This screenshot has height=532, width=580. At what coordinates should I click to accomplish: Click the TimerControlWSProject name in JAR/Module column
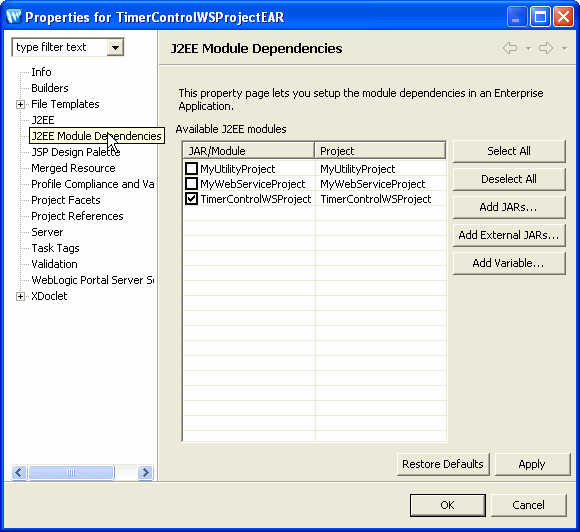[256, 199]
